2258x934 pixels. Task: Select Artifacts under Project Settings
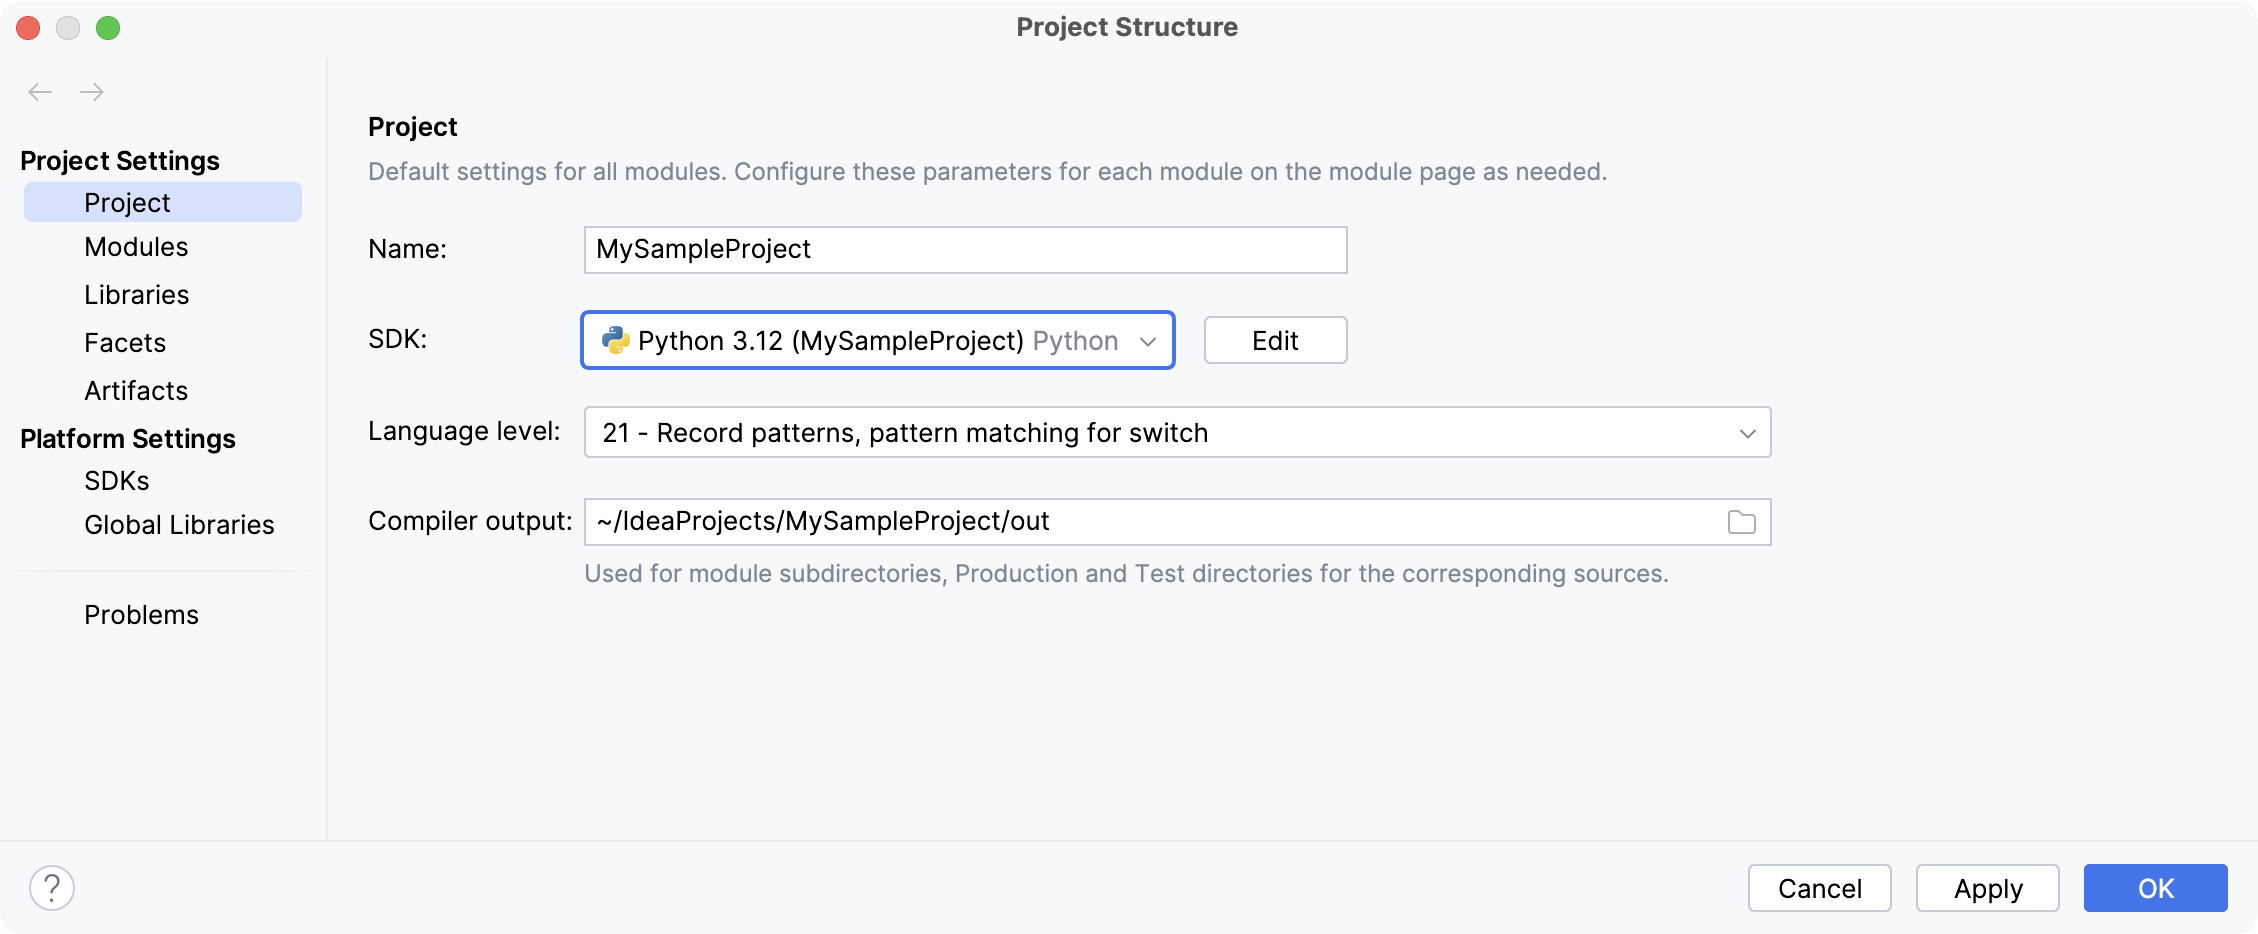pos(135,390)
